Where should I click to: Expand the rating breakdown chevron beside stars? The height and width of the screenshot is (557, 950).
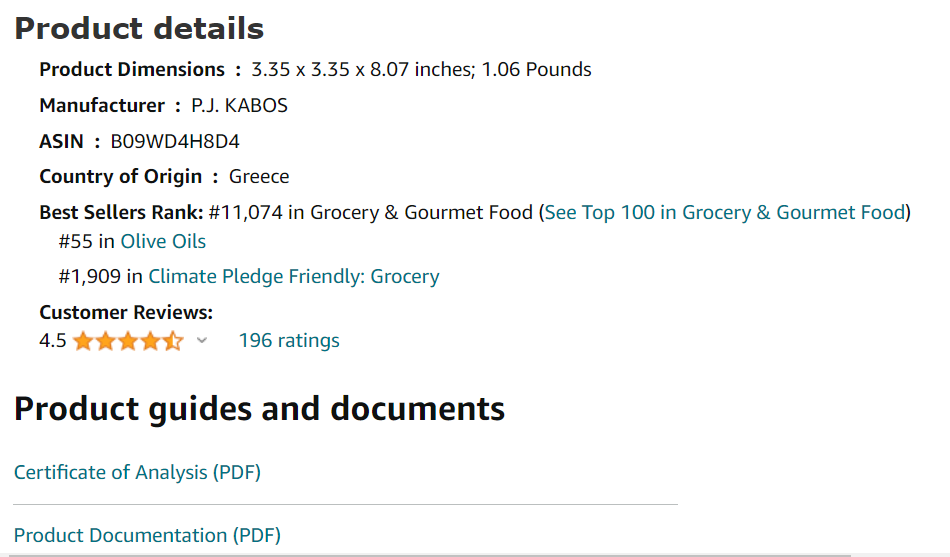(202, 341)
